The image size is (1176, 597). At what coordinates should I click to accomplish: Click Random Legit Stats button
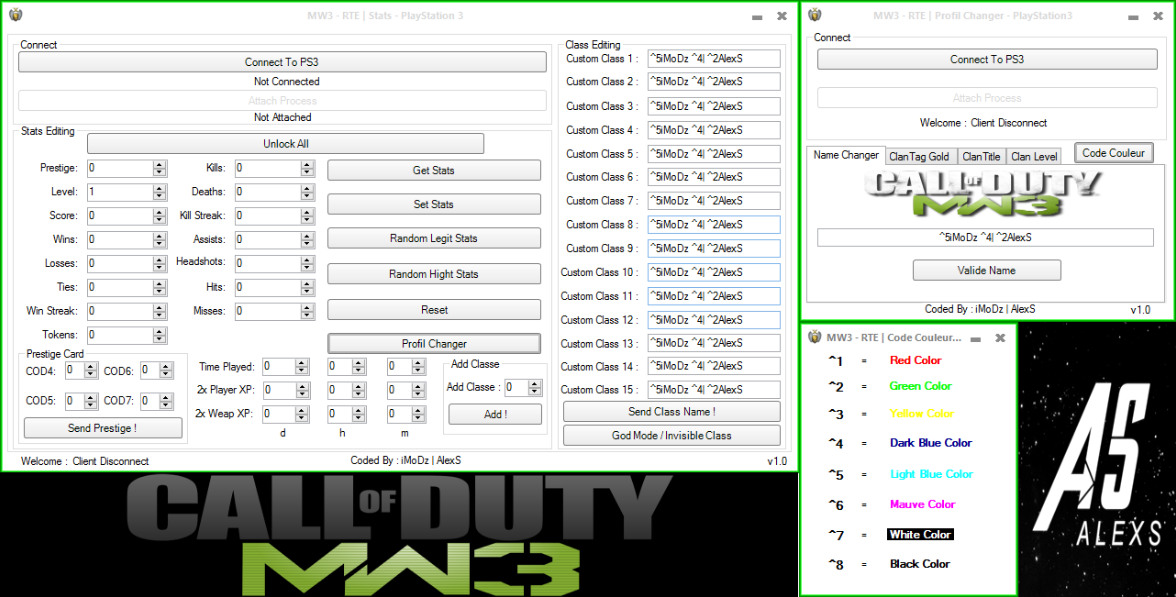pos(434,238)
